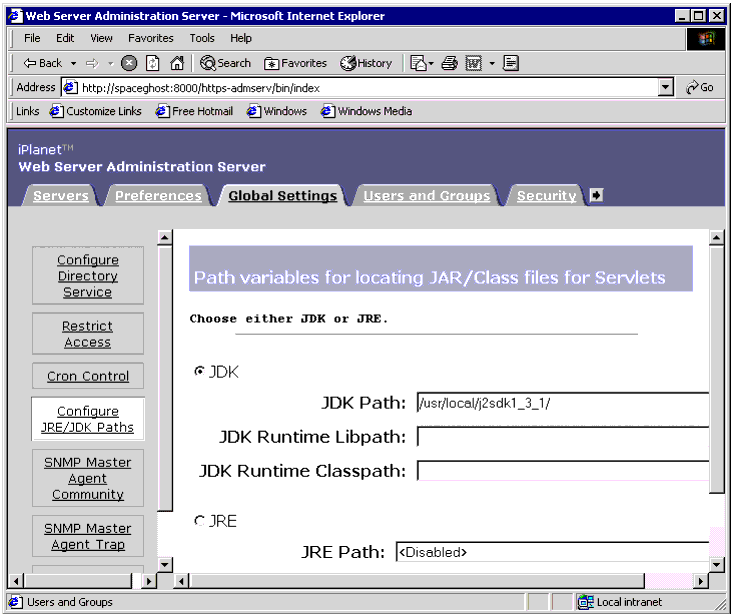The image size is (733, 616).
Task: Select the Global Settings tab
Action: click(x=282, y=195)
